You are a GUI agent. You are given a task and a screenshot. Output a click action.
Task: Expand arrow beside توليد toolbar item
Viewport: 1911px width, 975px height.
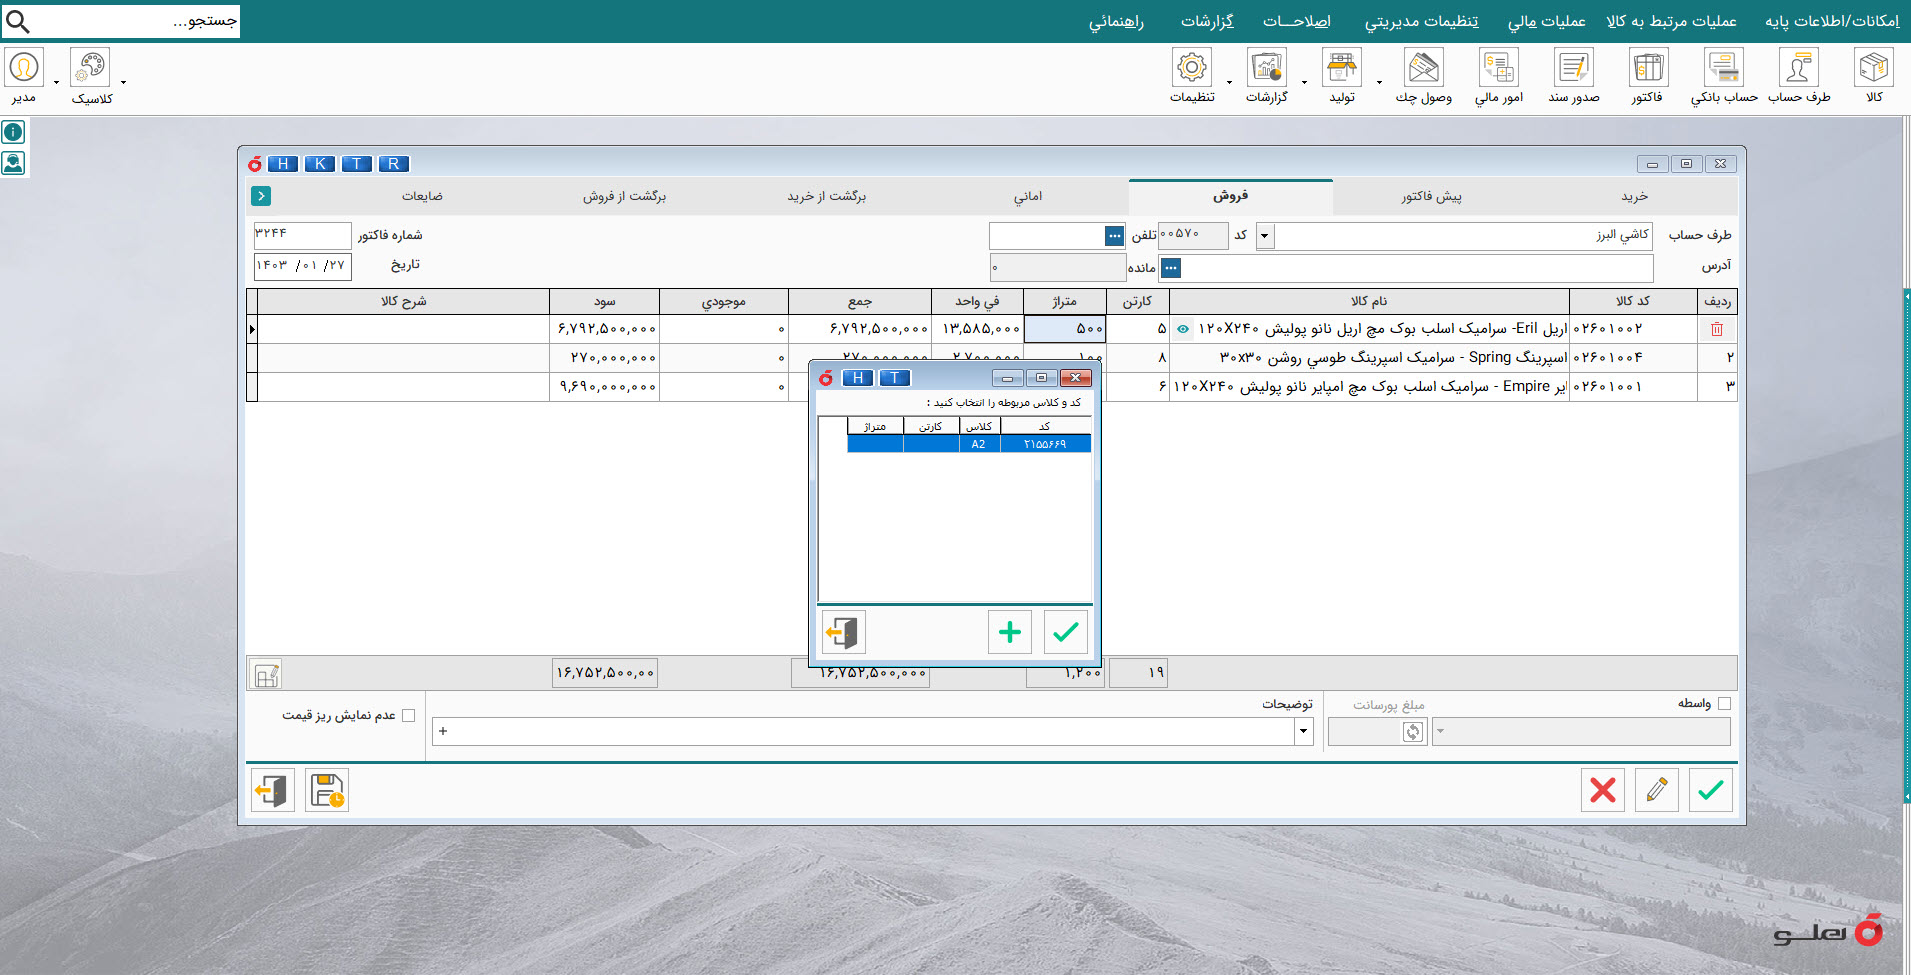click(1379, 83)
